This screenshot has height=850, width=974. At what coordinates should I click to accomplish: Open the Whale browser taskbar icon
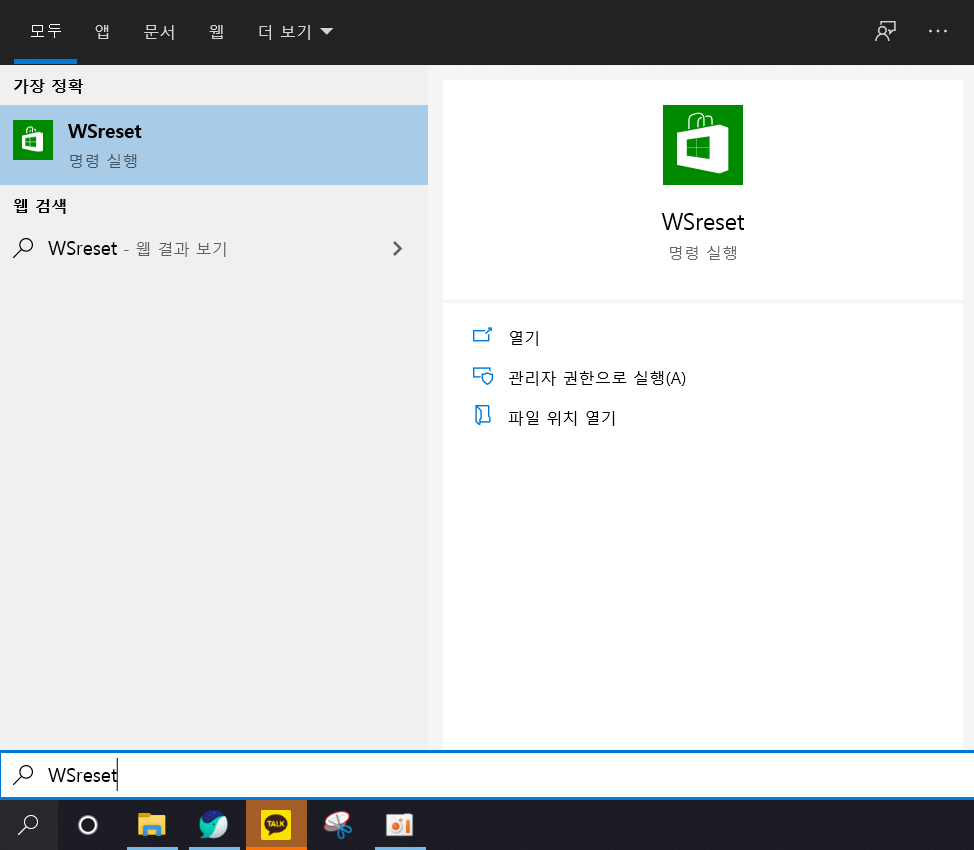pyautogui.click(x=214, y=825)
